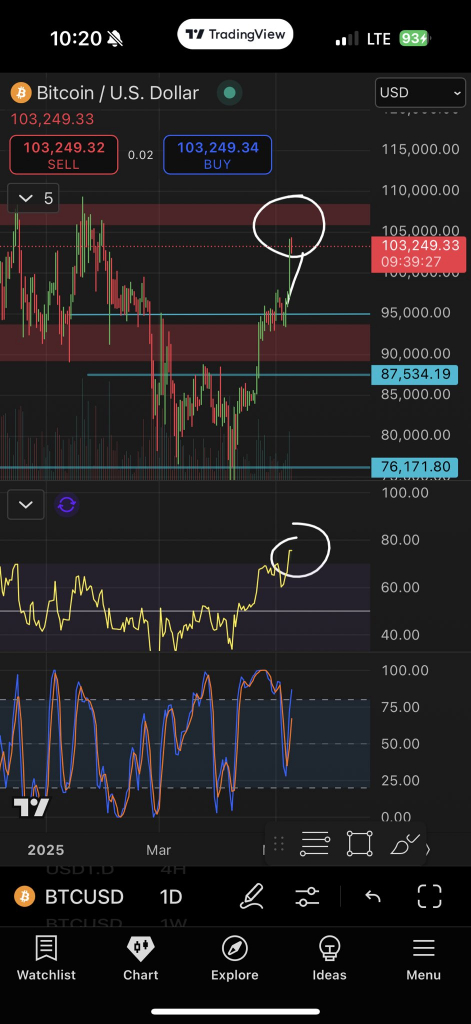The image size is (471, 1024).
Task: Switch to the Watchlist tab
Action: 46,958
